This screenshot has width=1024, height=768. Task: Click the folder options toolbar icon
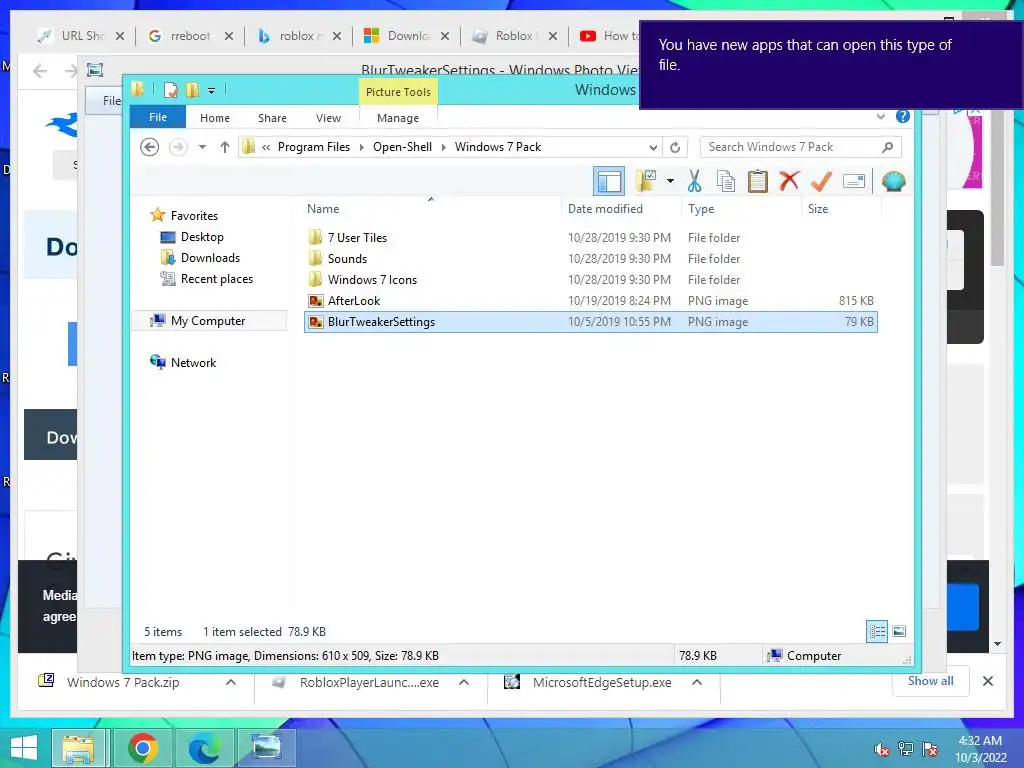[x=646, y=181]
